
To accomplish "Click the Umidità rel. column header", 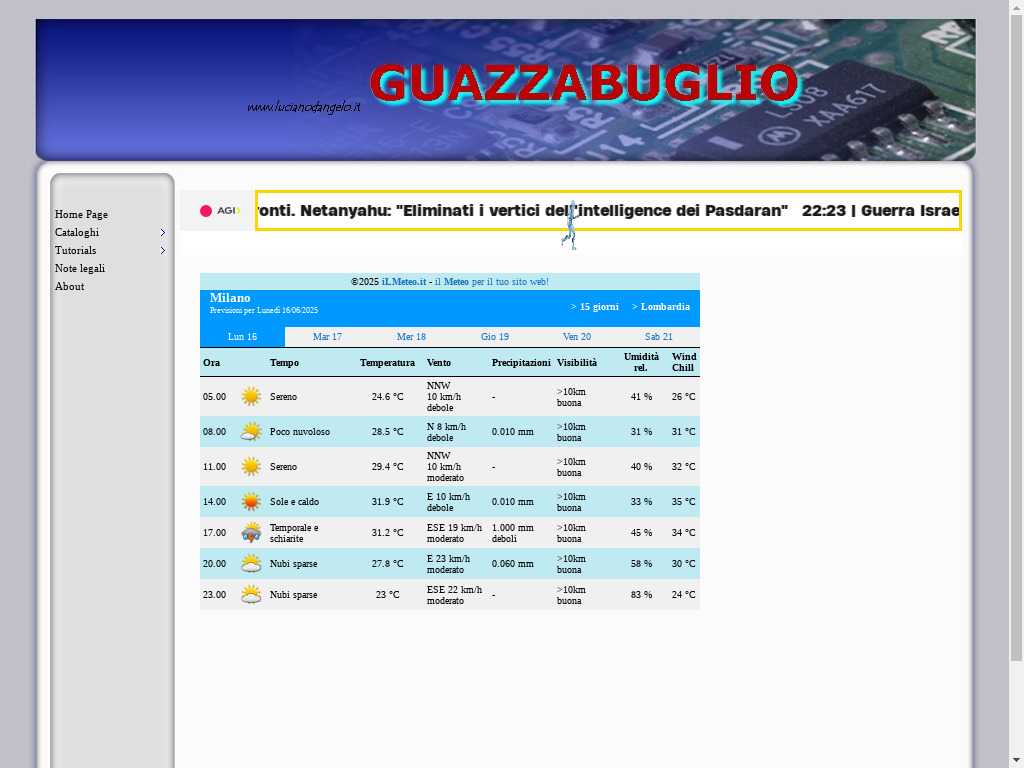I will click(641, 362).
